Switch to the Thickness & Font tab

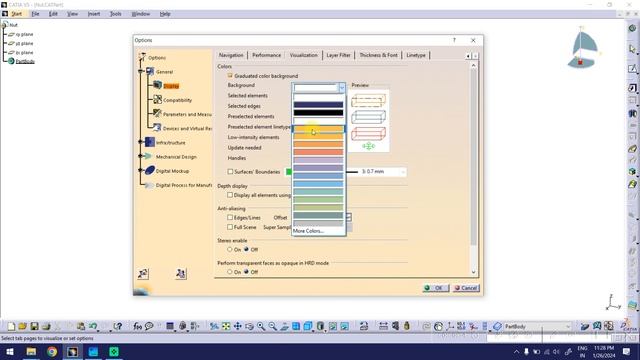[x=378, y=55]
